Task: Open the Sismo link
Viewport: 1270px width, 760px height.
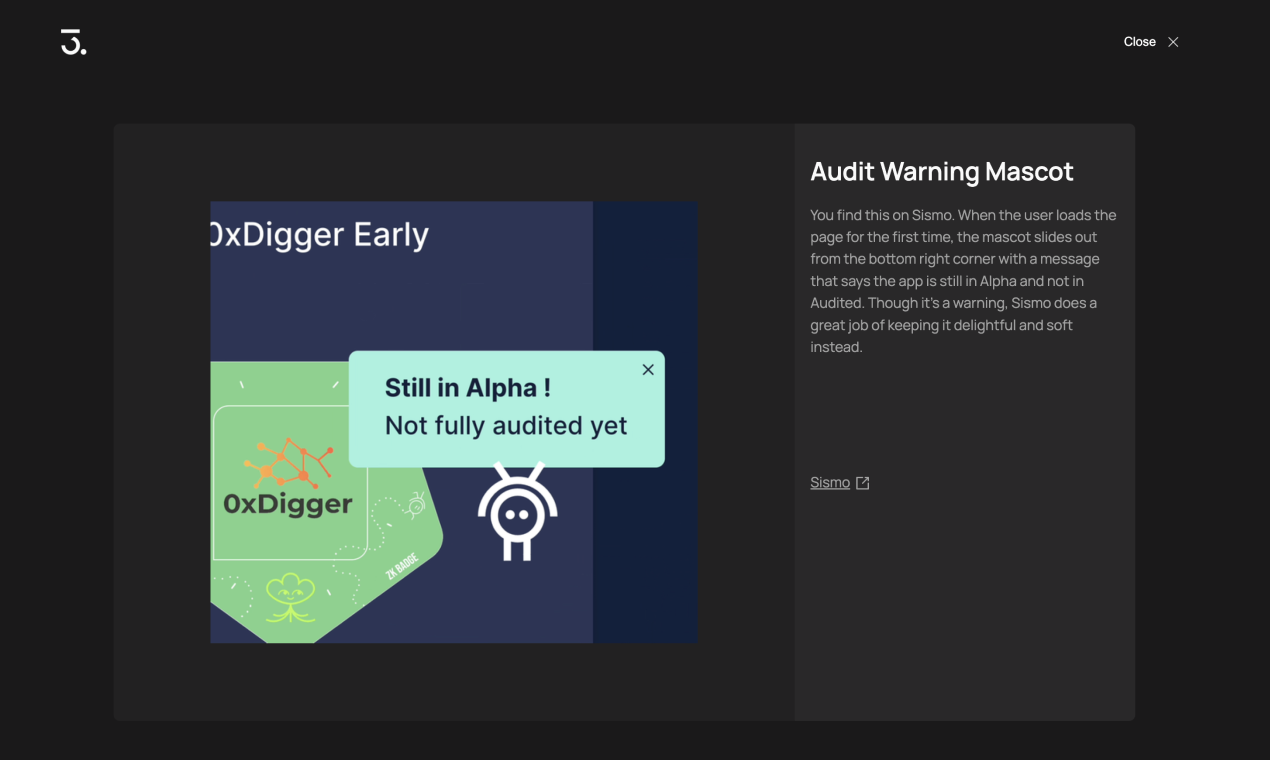Action: pos(830,482)
